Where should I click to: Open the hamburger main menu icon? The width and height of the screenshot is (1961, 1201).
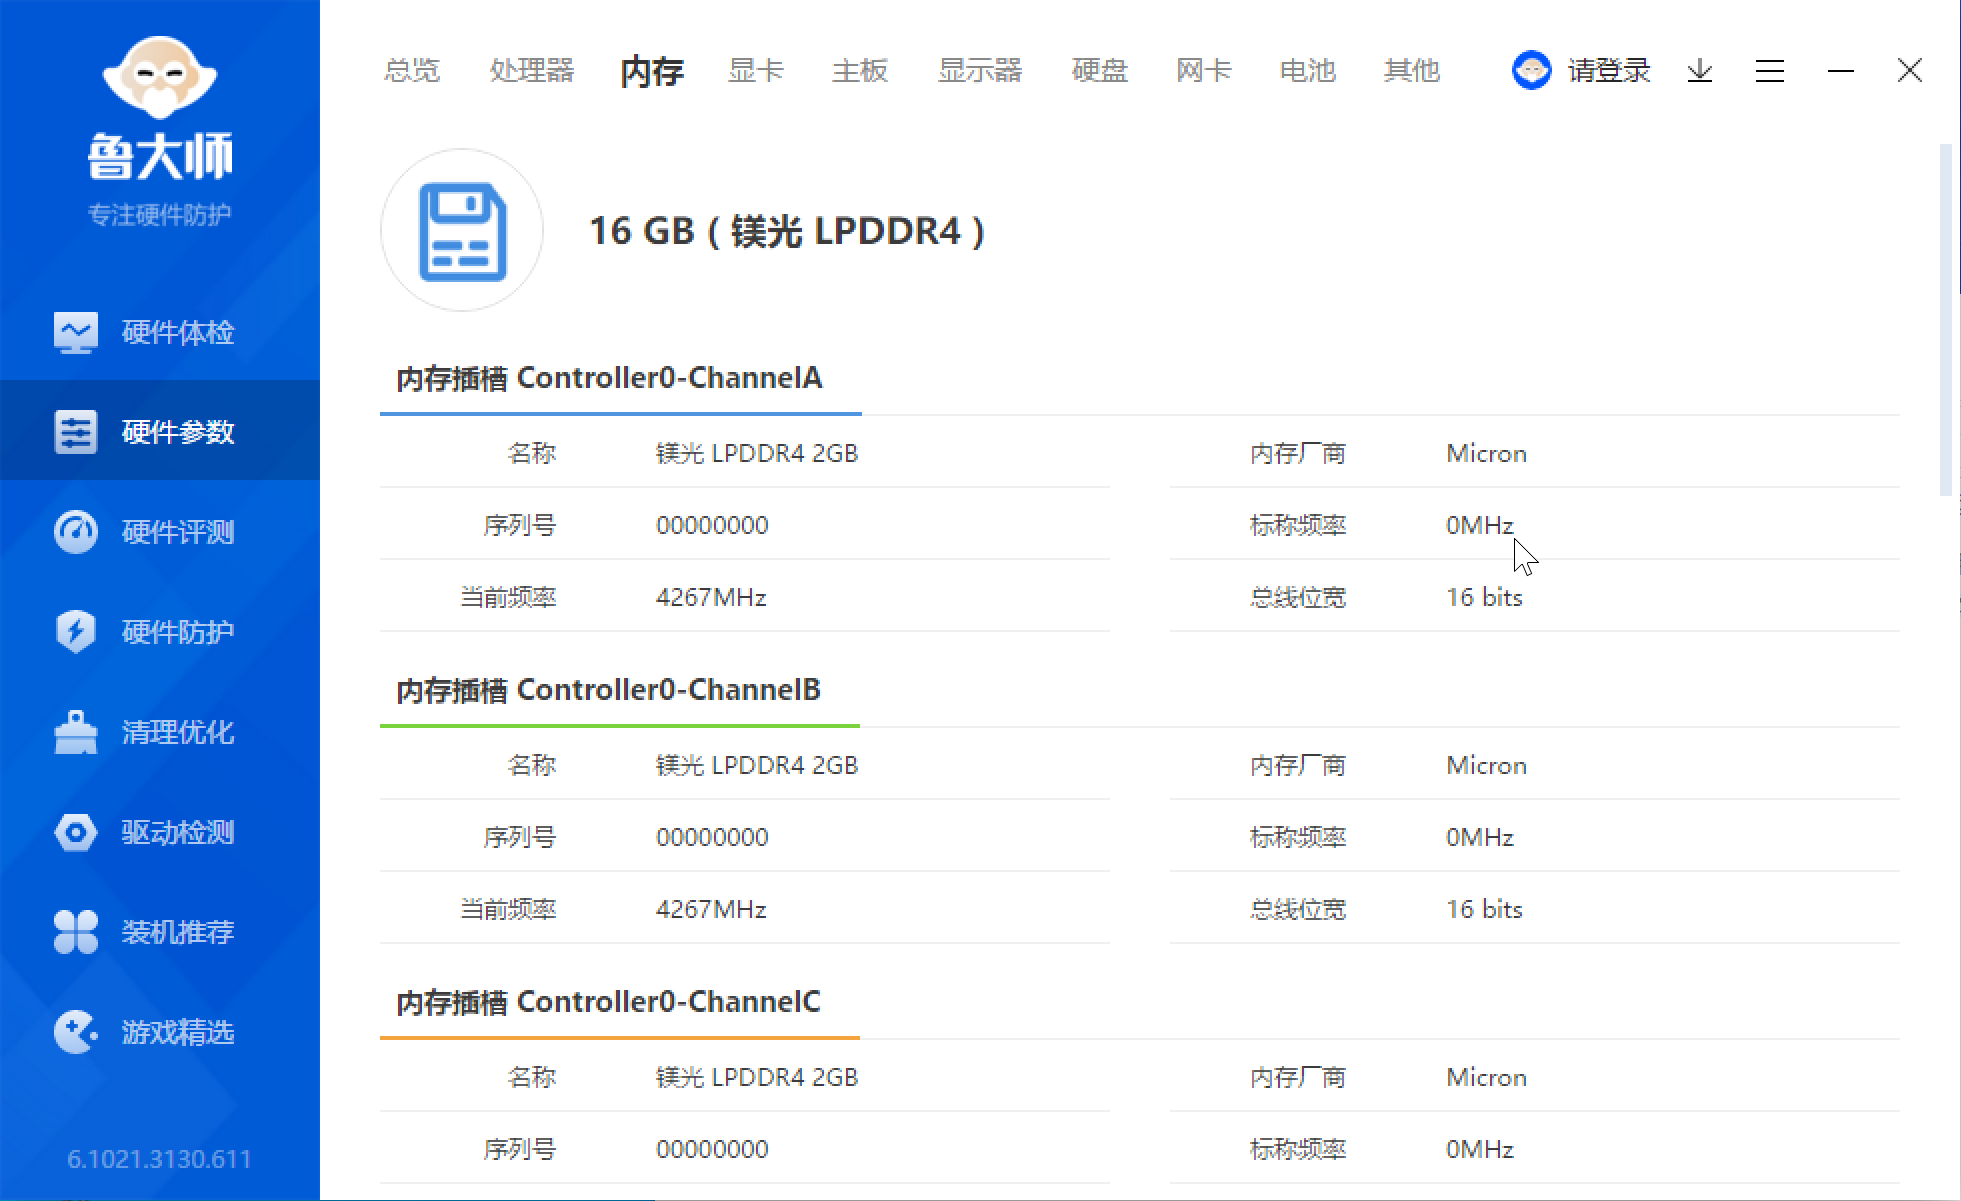click(1770, 70)
